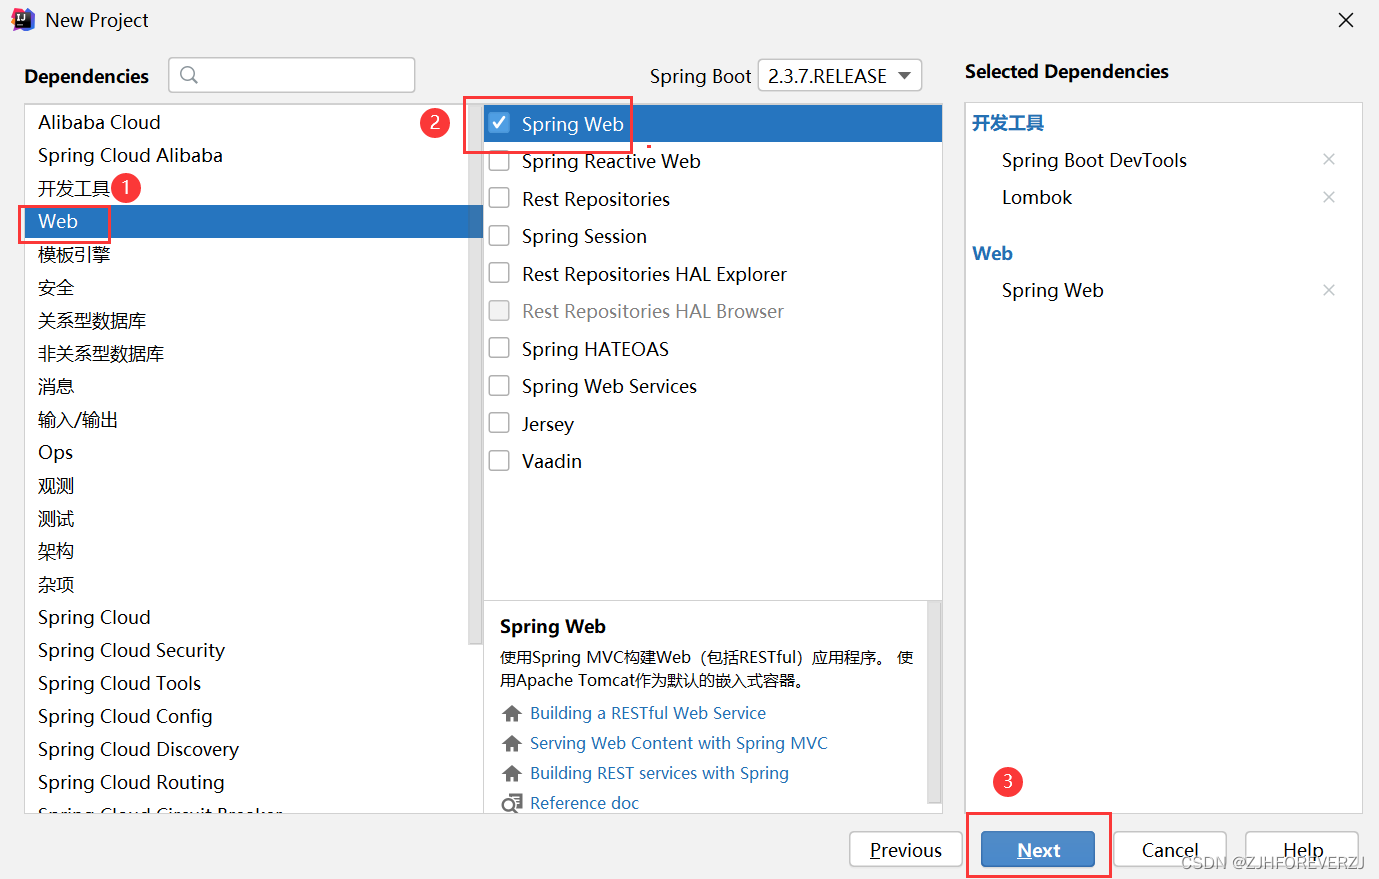Open the Reference doc link
The image size is (1379, 879).
(x=584, y=803)
